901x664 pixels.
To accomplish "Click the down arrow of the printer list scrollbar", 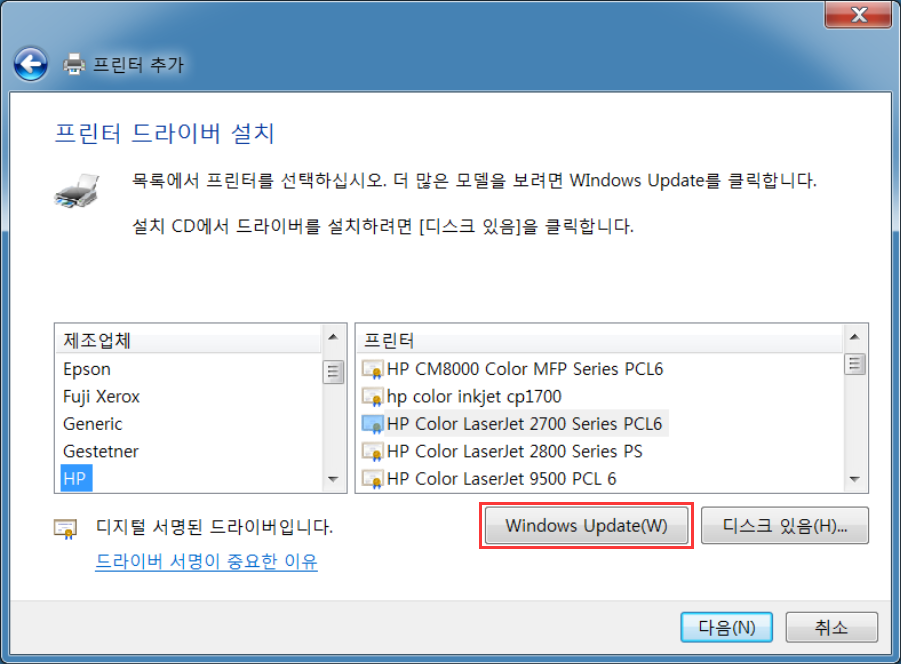I will tap(854, 479).
